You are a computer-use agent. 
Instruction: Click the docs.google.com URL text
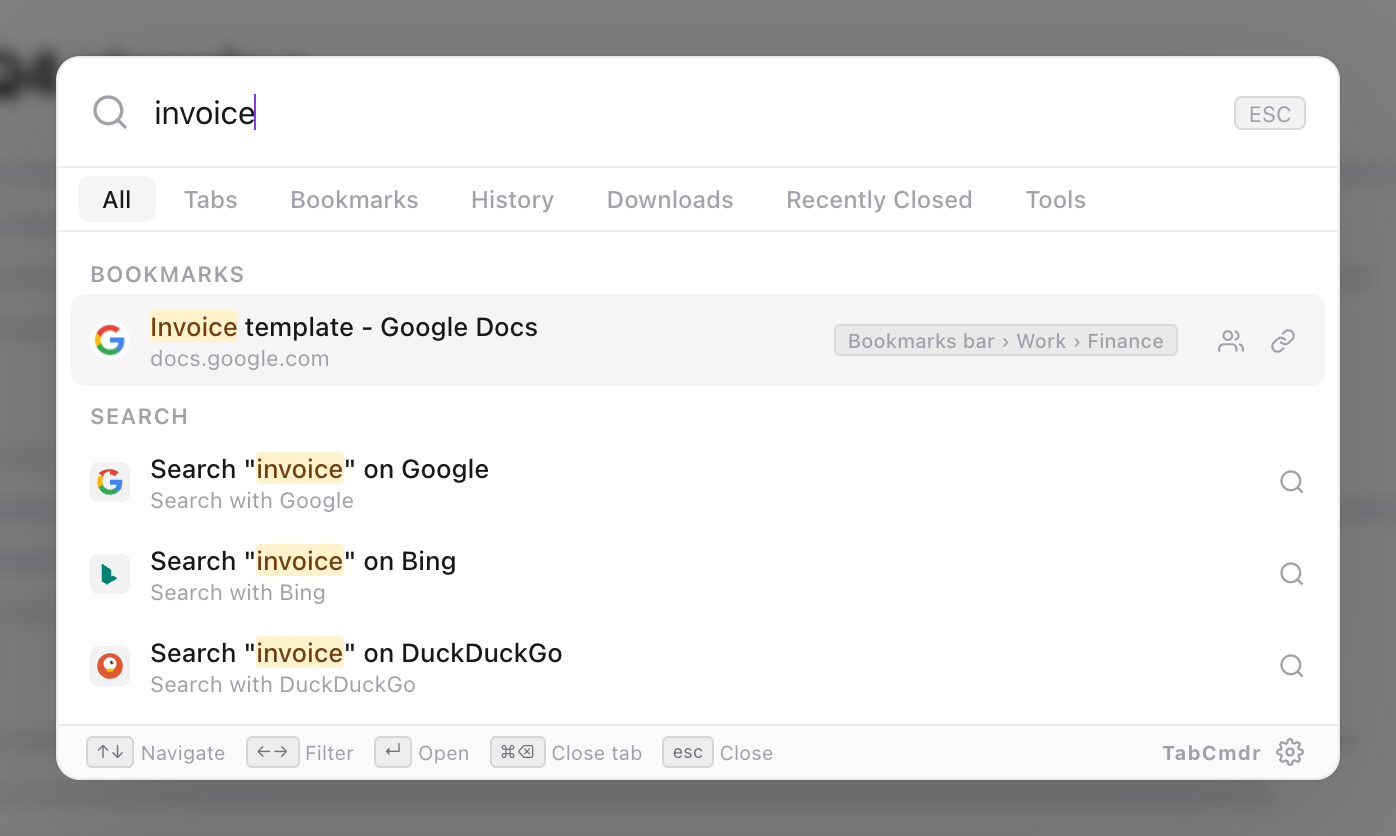[240, 358]
